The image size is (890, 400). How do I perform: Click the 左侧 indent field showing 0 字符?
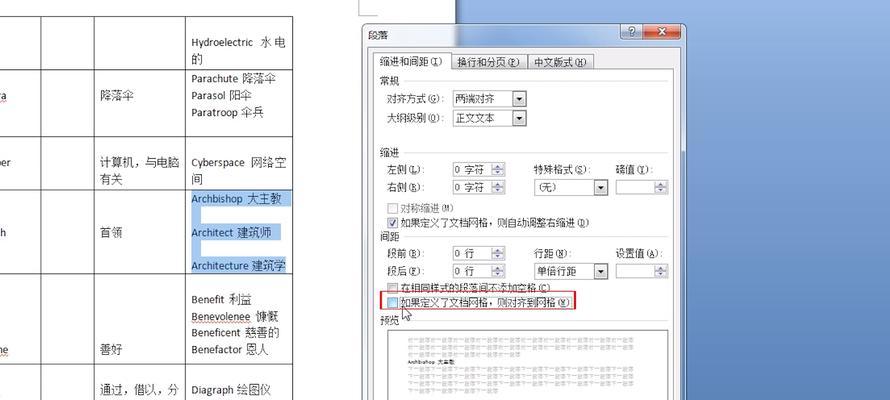click(472, 169)
